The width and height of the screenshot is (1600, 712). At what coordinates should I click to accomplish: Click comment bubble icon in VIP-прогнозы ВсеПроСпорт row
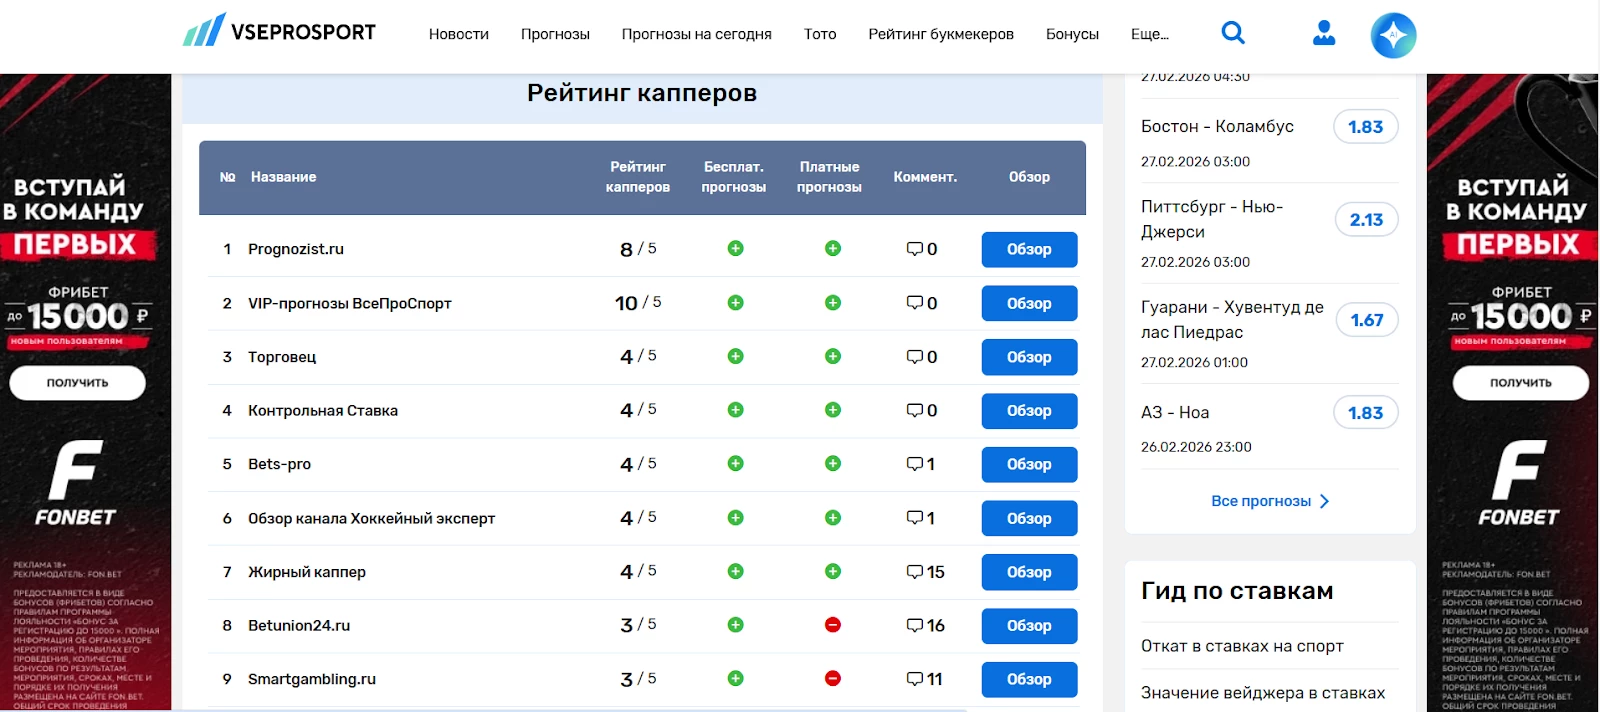(x=914, y=303)
